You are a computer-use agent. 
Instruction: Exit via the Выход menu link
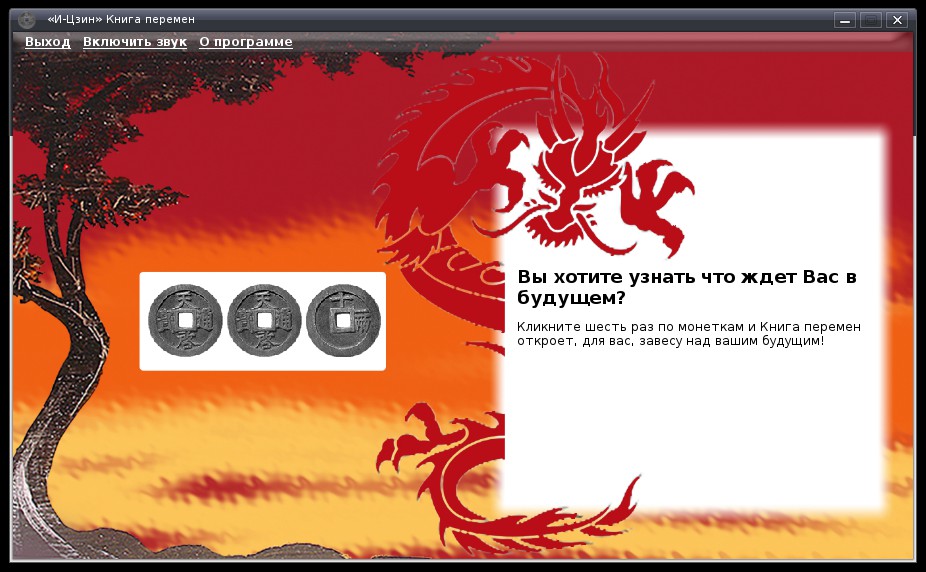tap(48, 42)
